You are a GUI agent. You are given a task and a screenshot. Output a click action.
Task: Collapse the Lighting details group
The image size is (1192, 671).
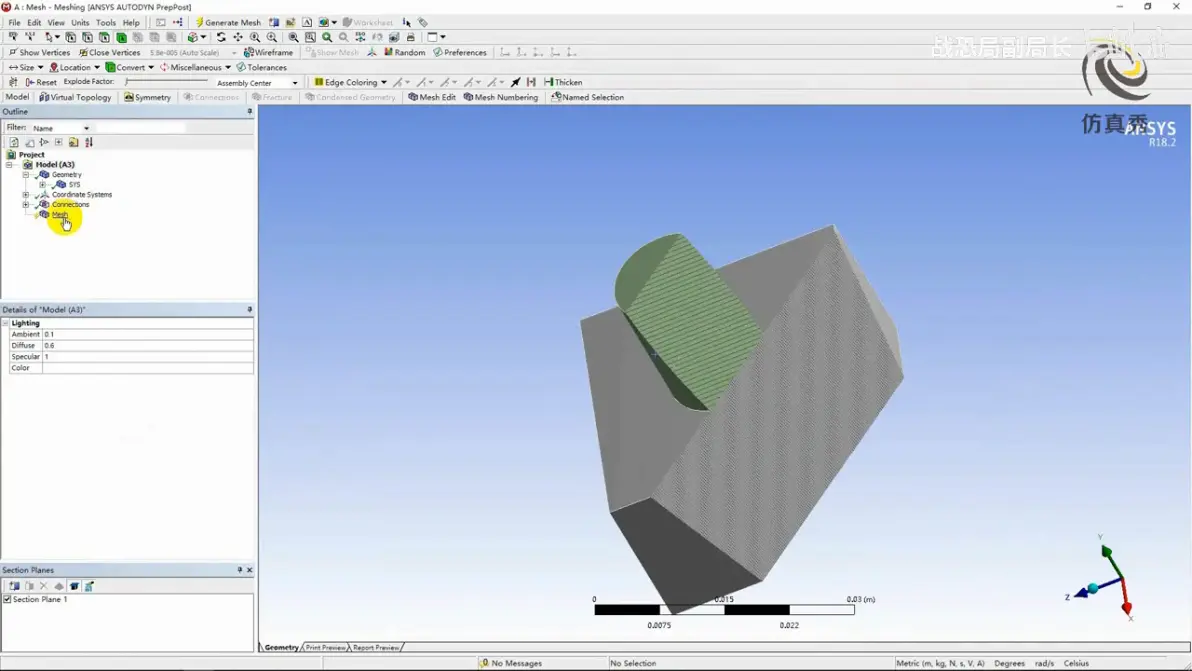tap(5, 323)
